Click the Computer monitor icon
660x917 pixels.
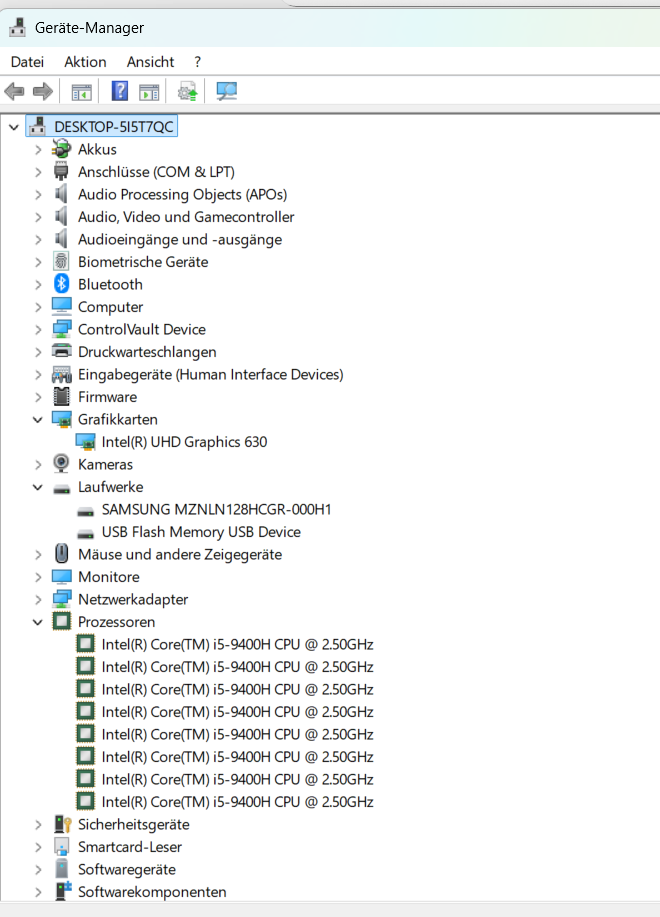(61, 306)
